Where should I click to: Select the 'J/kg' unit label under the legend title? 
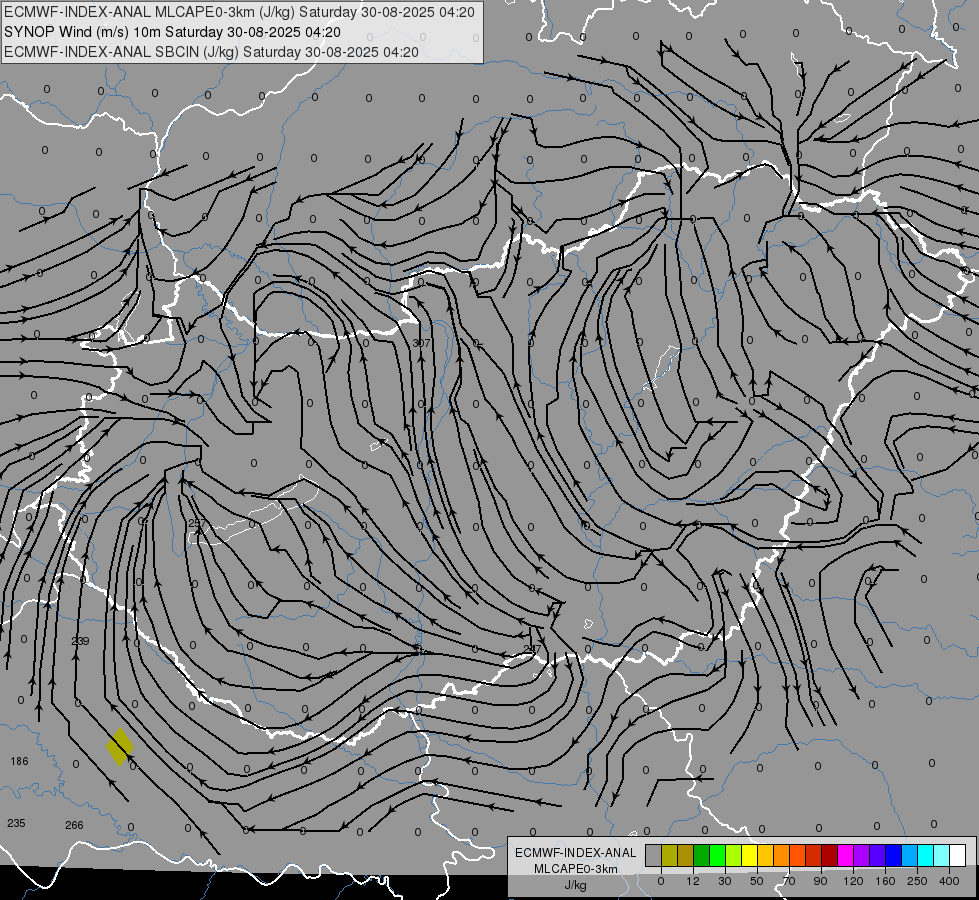coord(575,885)
